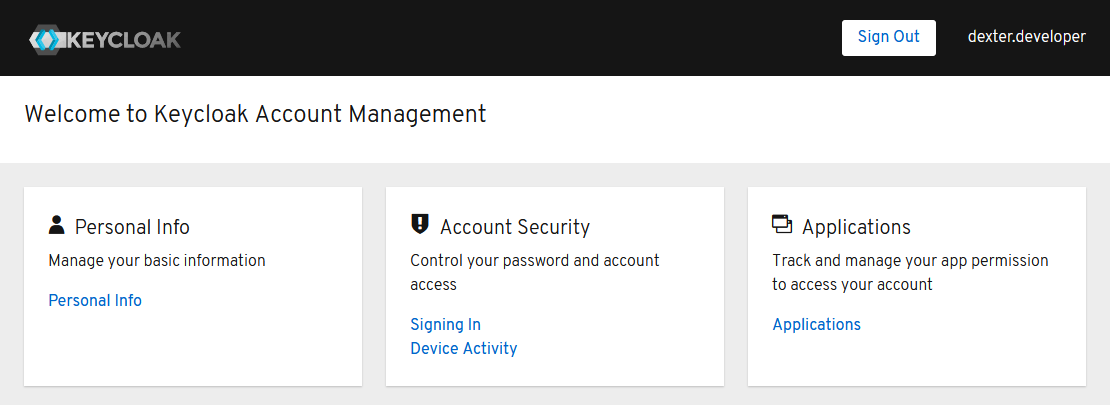Click "Manage your basic information" description
This screenshot has width=1110, height=405.
pyautogui.click(x=157, y=260)
